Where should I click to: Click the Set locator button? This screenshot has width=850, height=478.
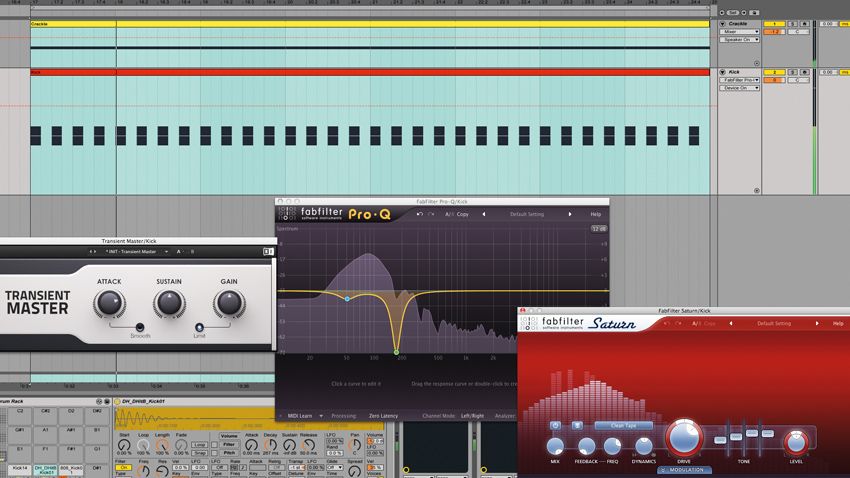pos(732,12)
